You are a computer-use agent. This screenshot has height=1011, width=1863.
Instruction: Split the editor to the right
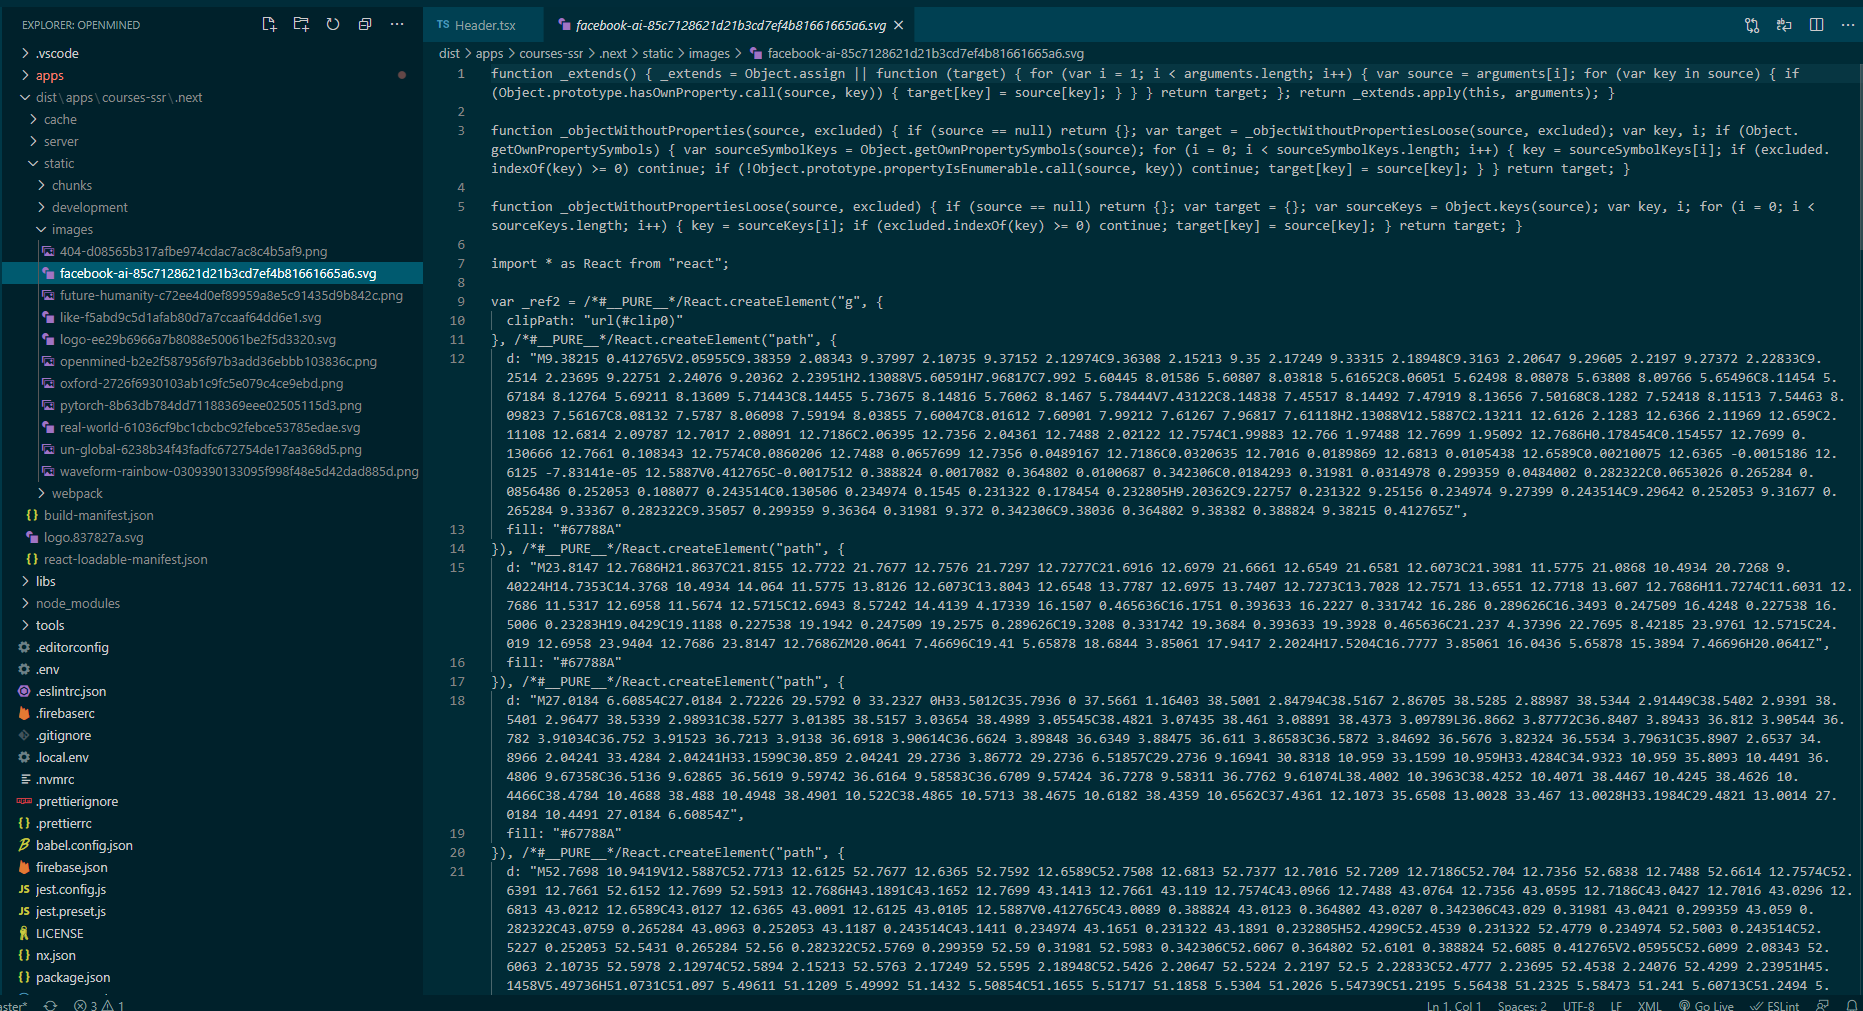point(1816,25)
